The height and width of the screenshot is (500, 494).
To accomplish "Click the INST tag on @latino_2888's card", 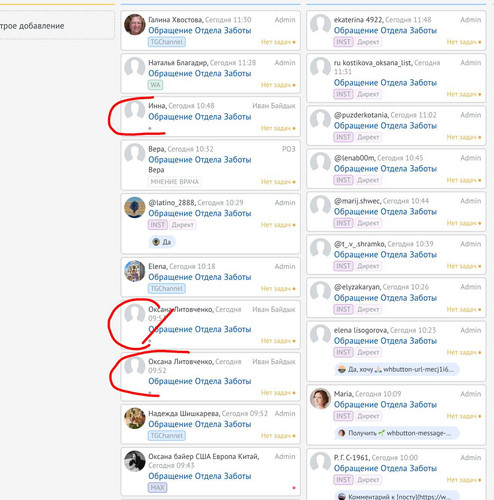I will point(157,225).
